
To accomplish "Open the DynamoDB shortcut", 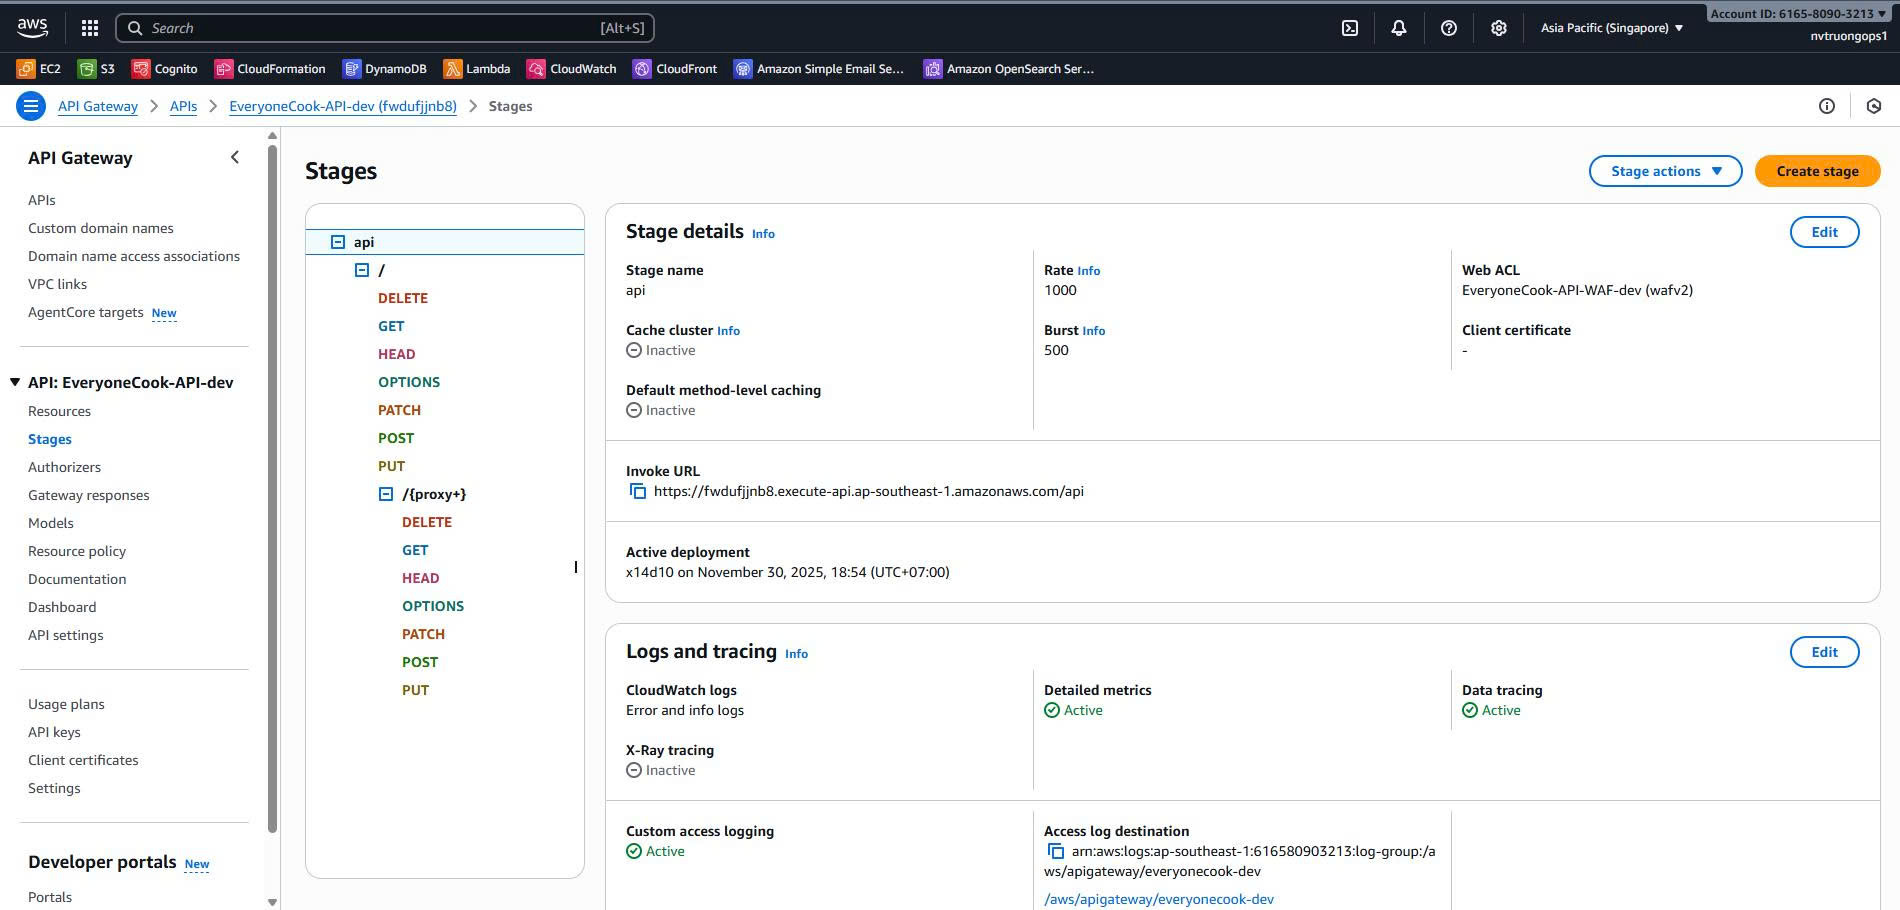I will pos(385,69).
